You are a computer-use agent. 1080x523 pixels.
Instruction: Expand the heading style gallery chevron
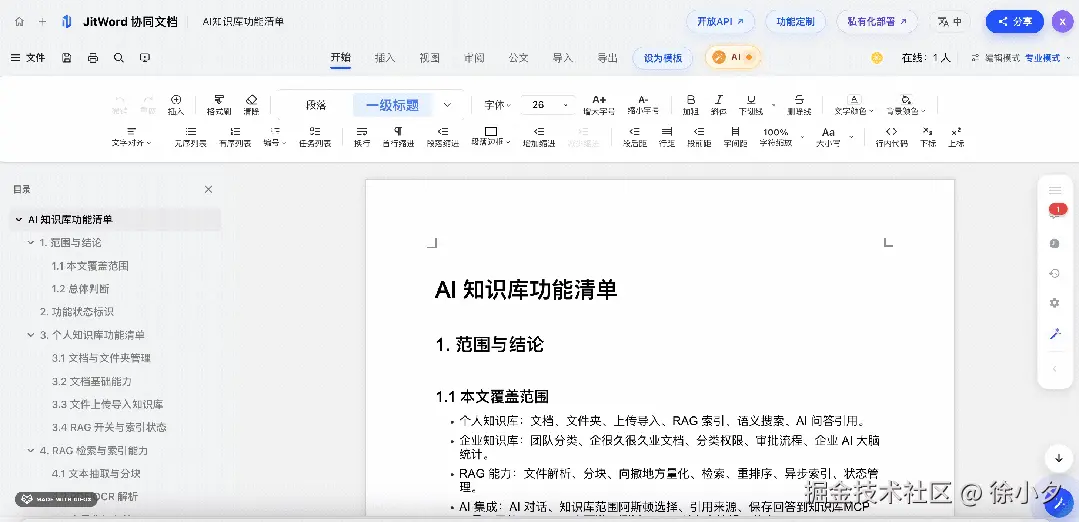point(447,105)
